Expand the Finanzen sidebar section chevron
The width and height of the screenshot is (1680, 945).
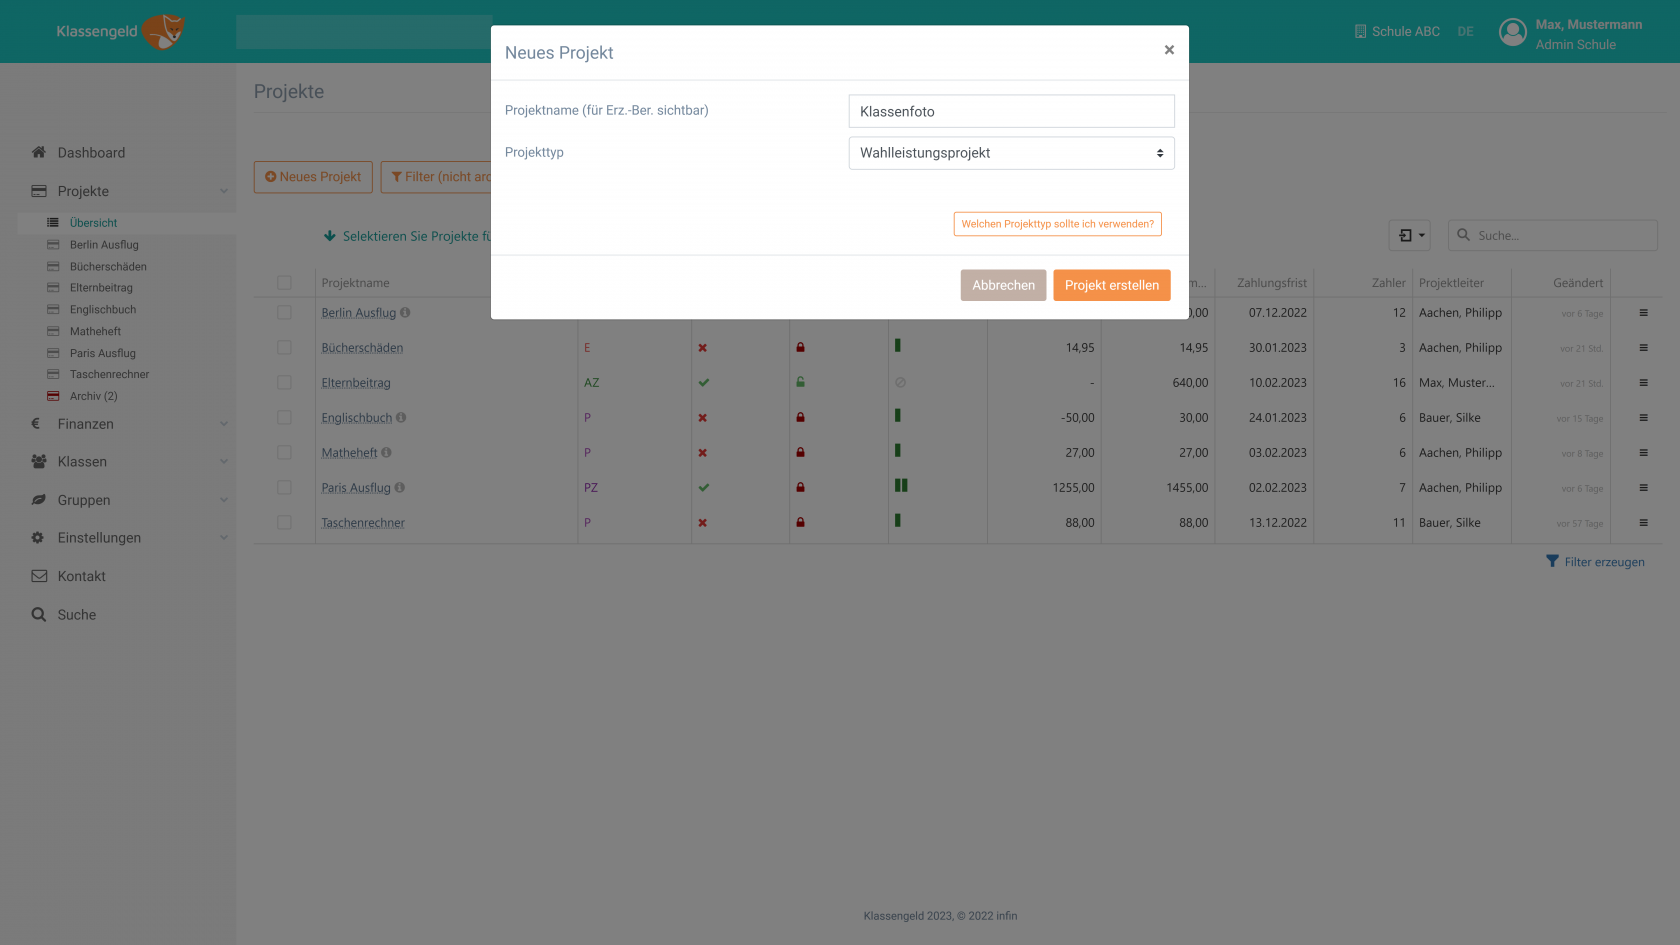pyautogui.click(x=224, y=424)
